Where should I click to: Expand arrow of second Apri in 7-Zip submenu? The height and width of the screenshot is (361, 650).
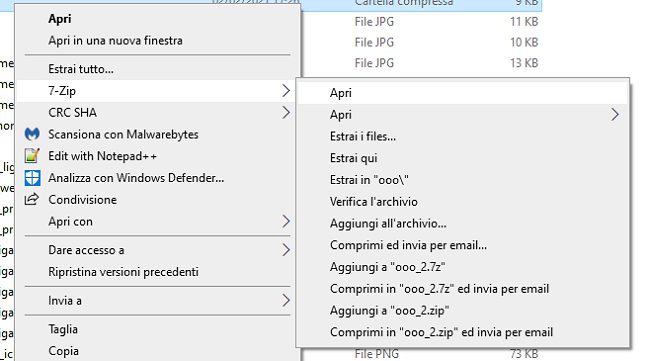[x=615, y=115]
